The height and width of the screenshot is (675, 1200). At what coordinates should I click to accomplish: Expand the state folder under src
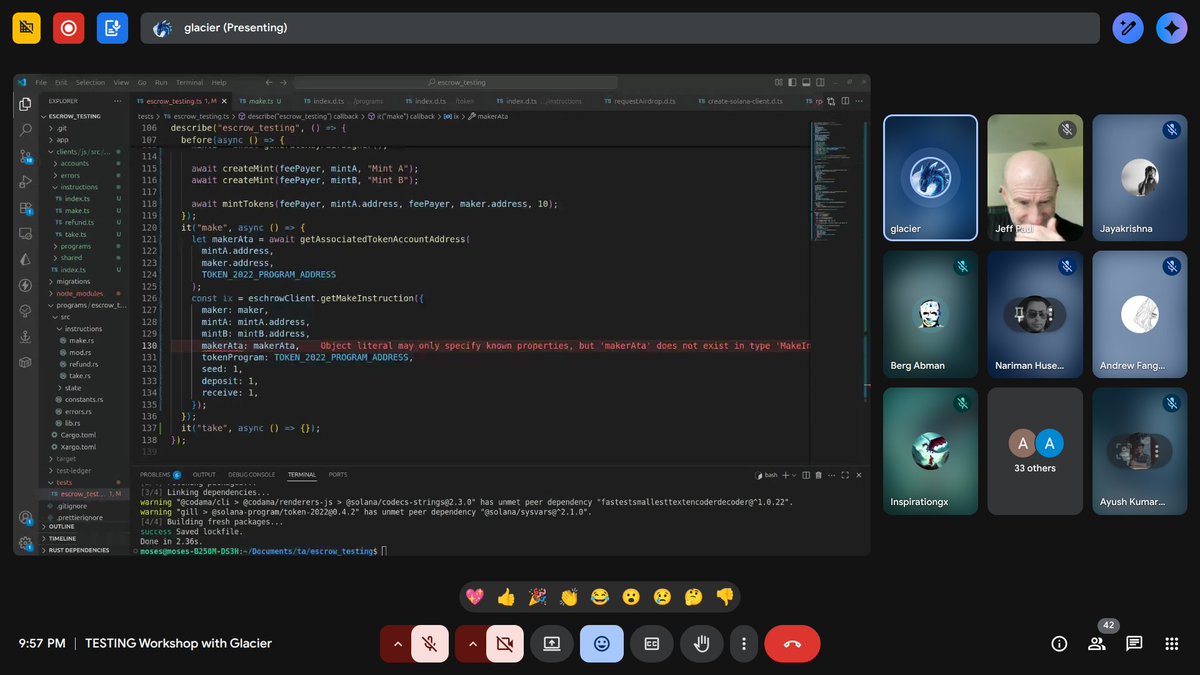point(73,388)
